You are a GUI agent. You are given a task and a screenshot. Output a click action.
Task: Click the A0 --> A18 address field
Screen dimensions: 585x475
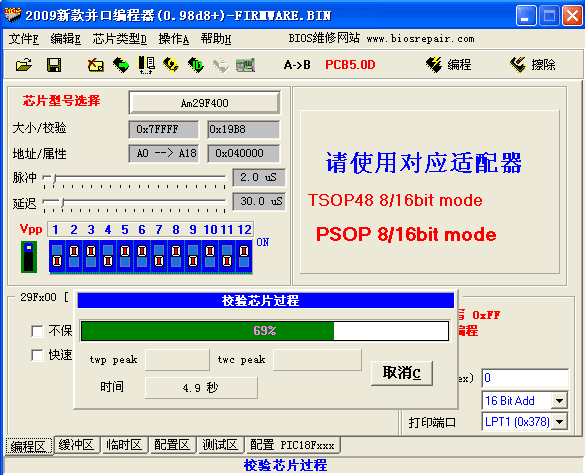click(x=163, y=153)
